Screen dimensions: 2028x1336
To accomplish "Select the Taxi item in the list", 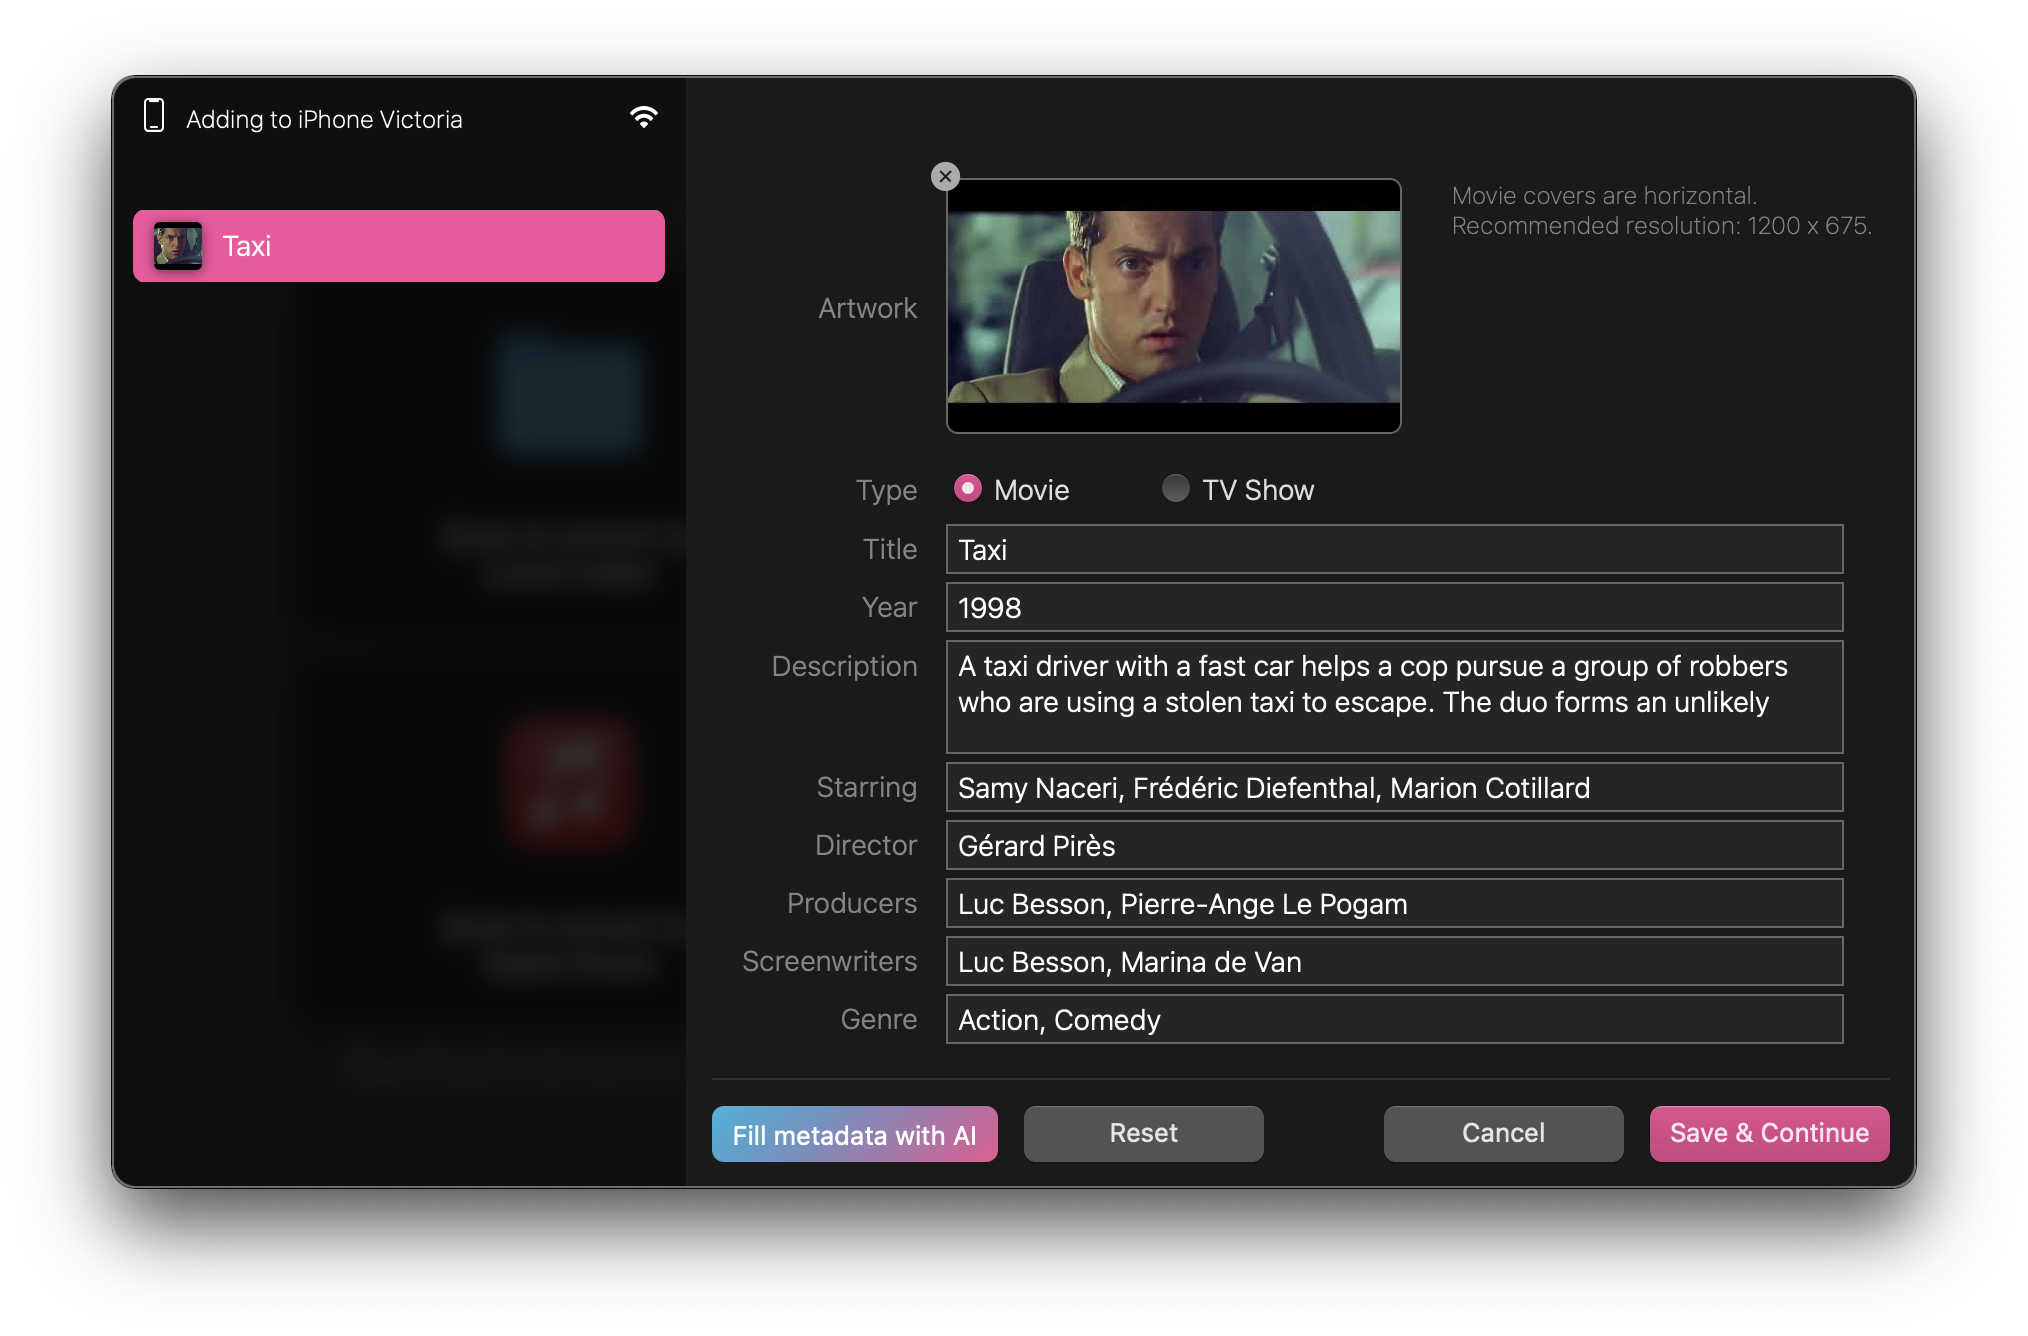I will [399, 246].
